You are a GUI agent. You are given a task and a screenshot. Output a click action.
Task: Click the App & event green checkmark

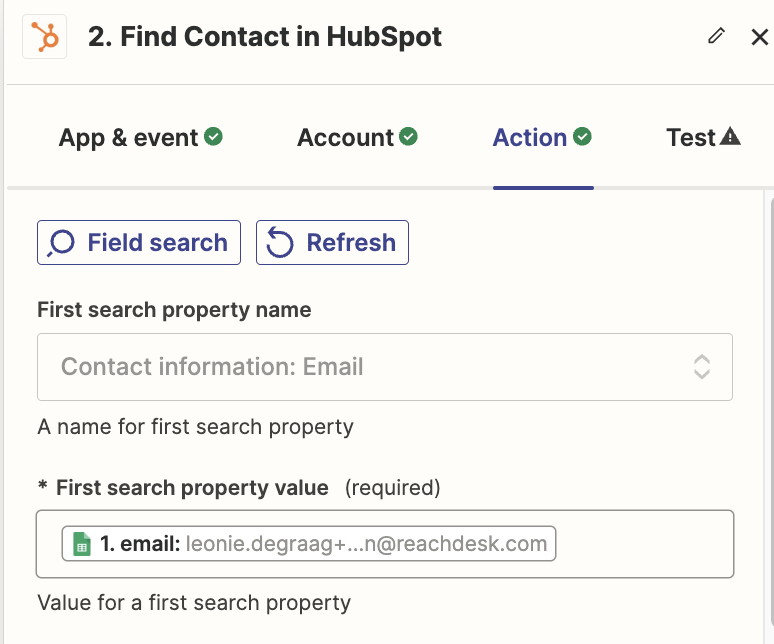[213, 136]
